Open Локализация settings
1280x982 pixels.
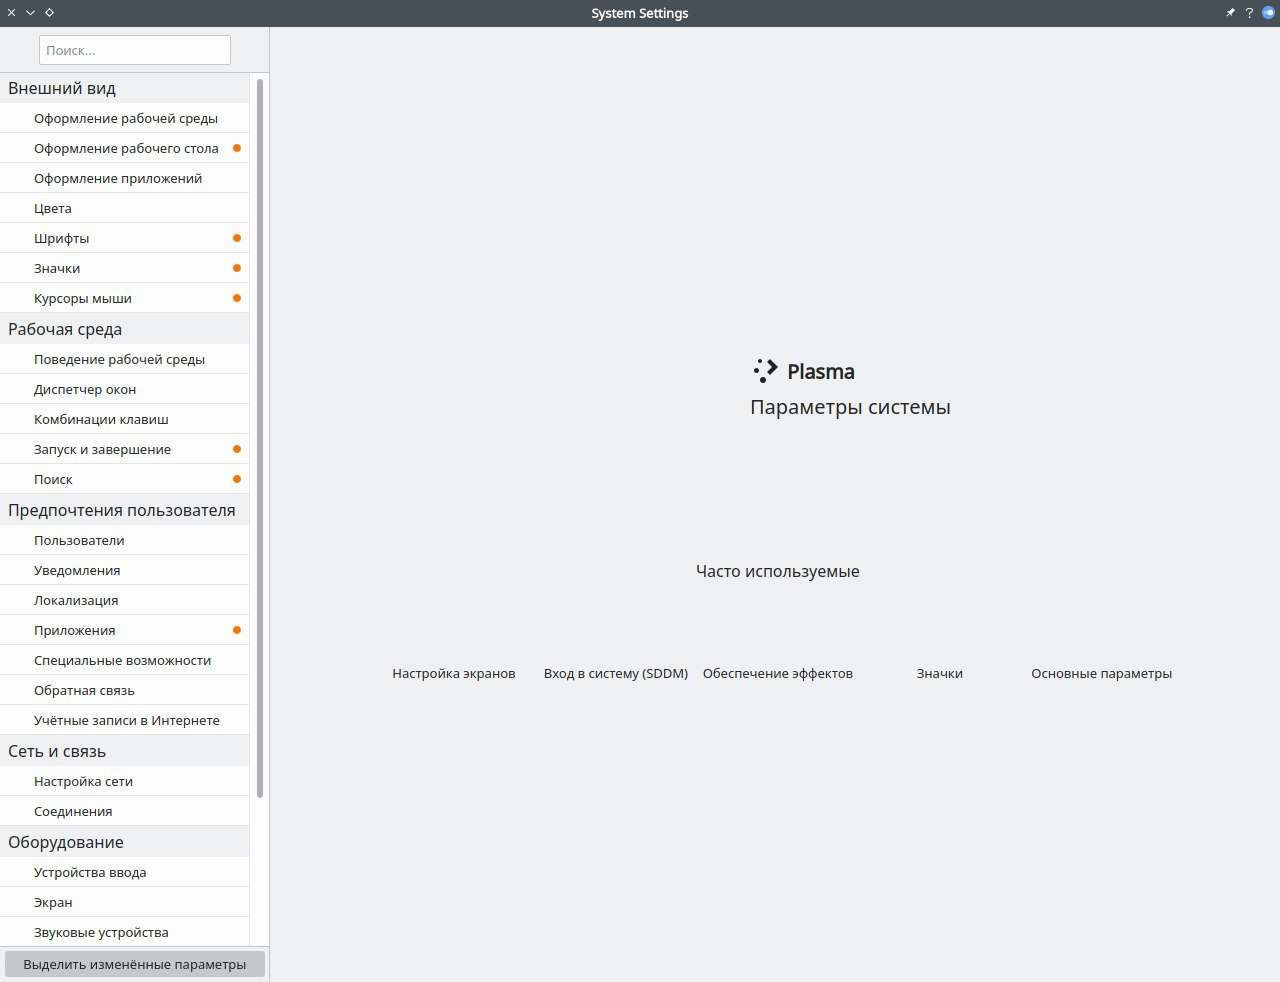(125, 600)
